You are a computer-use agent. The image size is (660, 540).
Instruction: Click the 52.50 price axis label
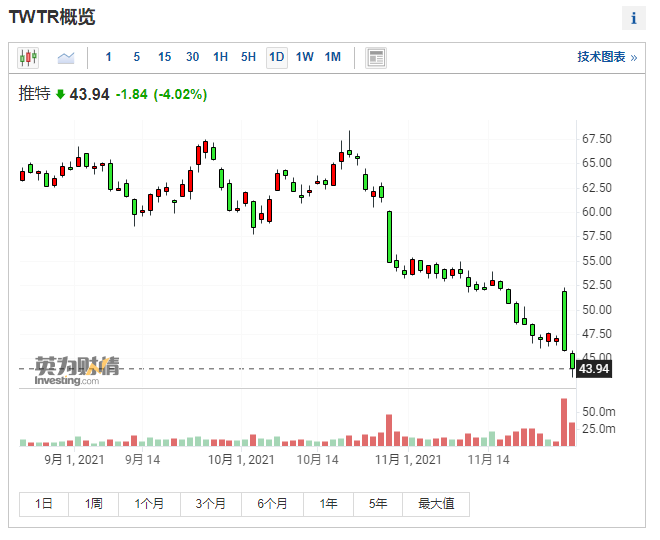click(596, 285)
